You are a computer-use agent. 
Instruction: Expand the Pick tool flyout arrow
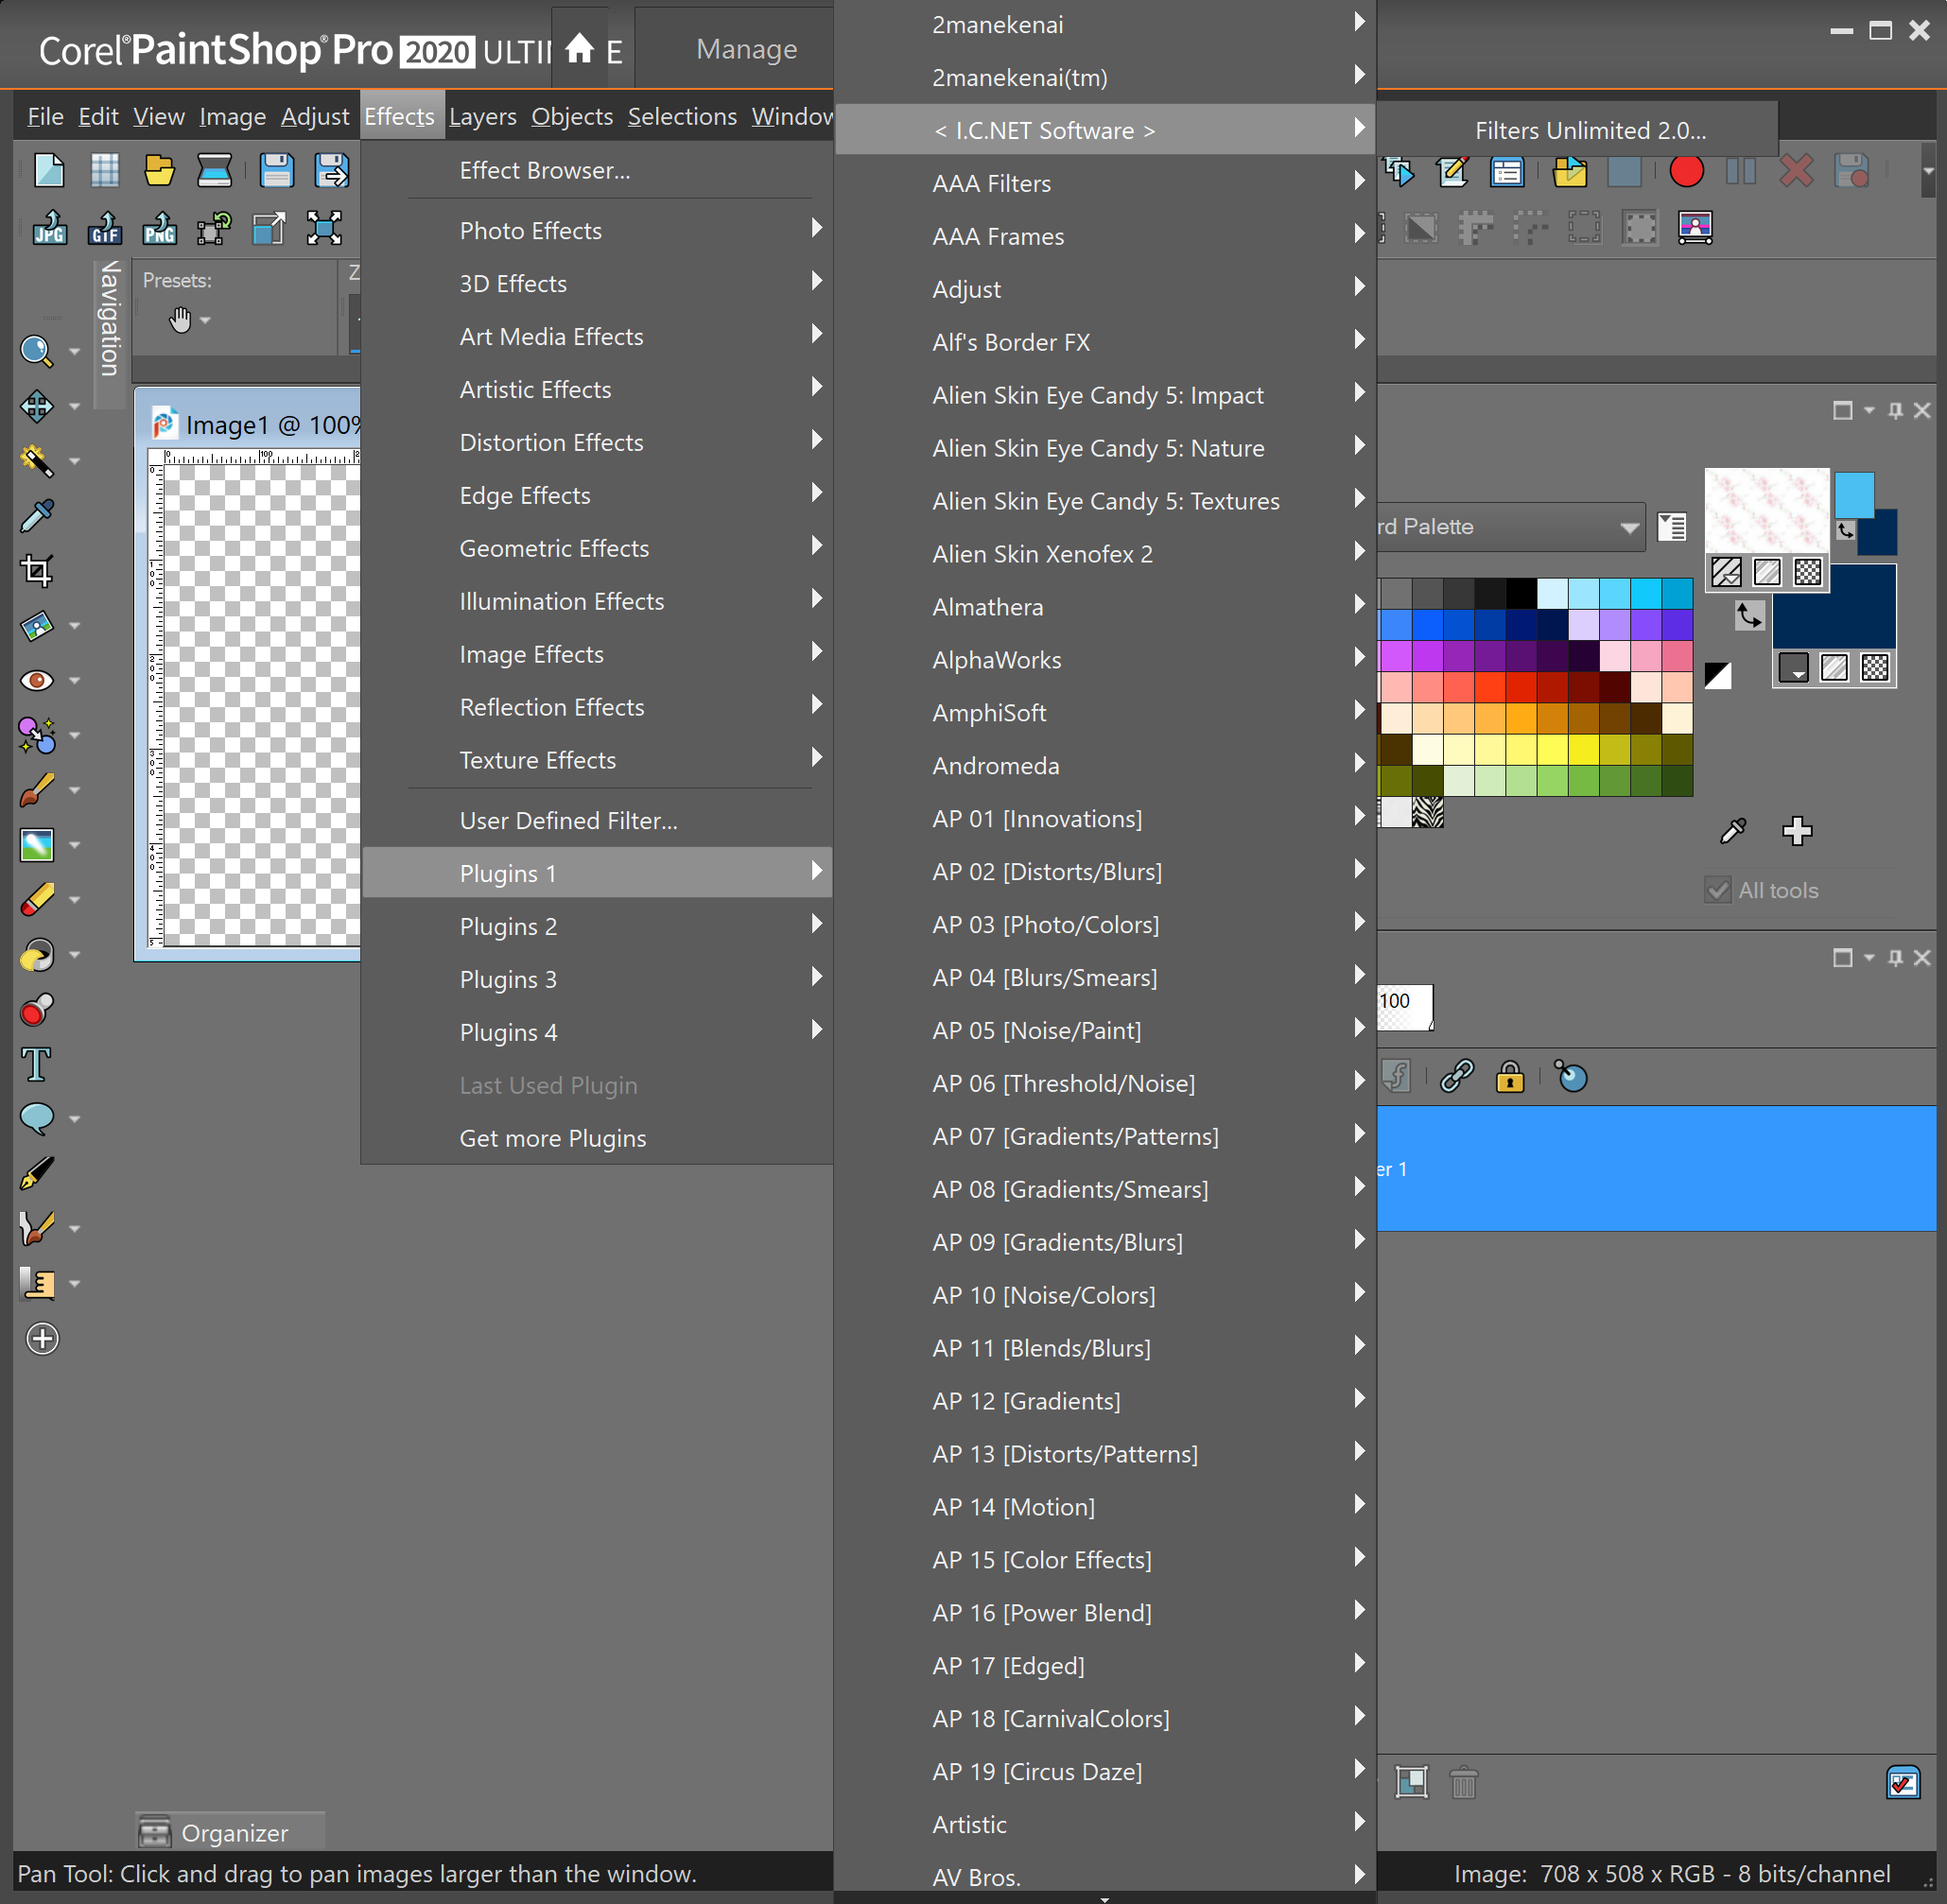point(74,406)
